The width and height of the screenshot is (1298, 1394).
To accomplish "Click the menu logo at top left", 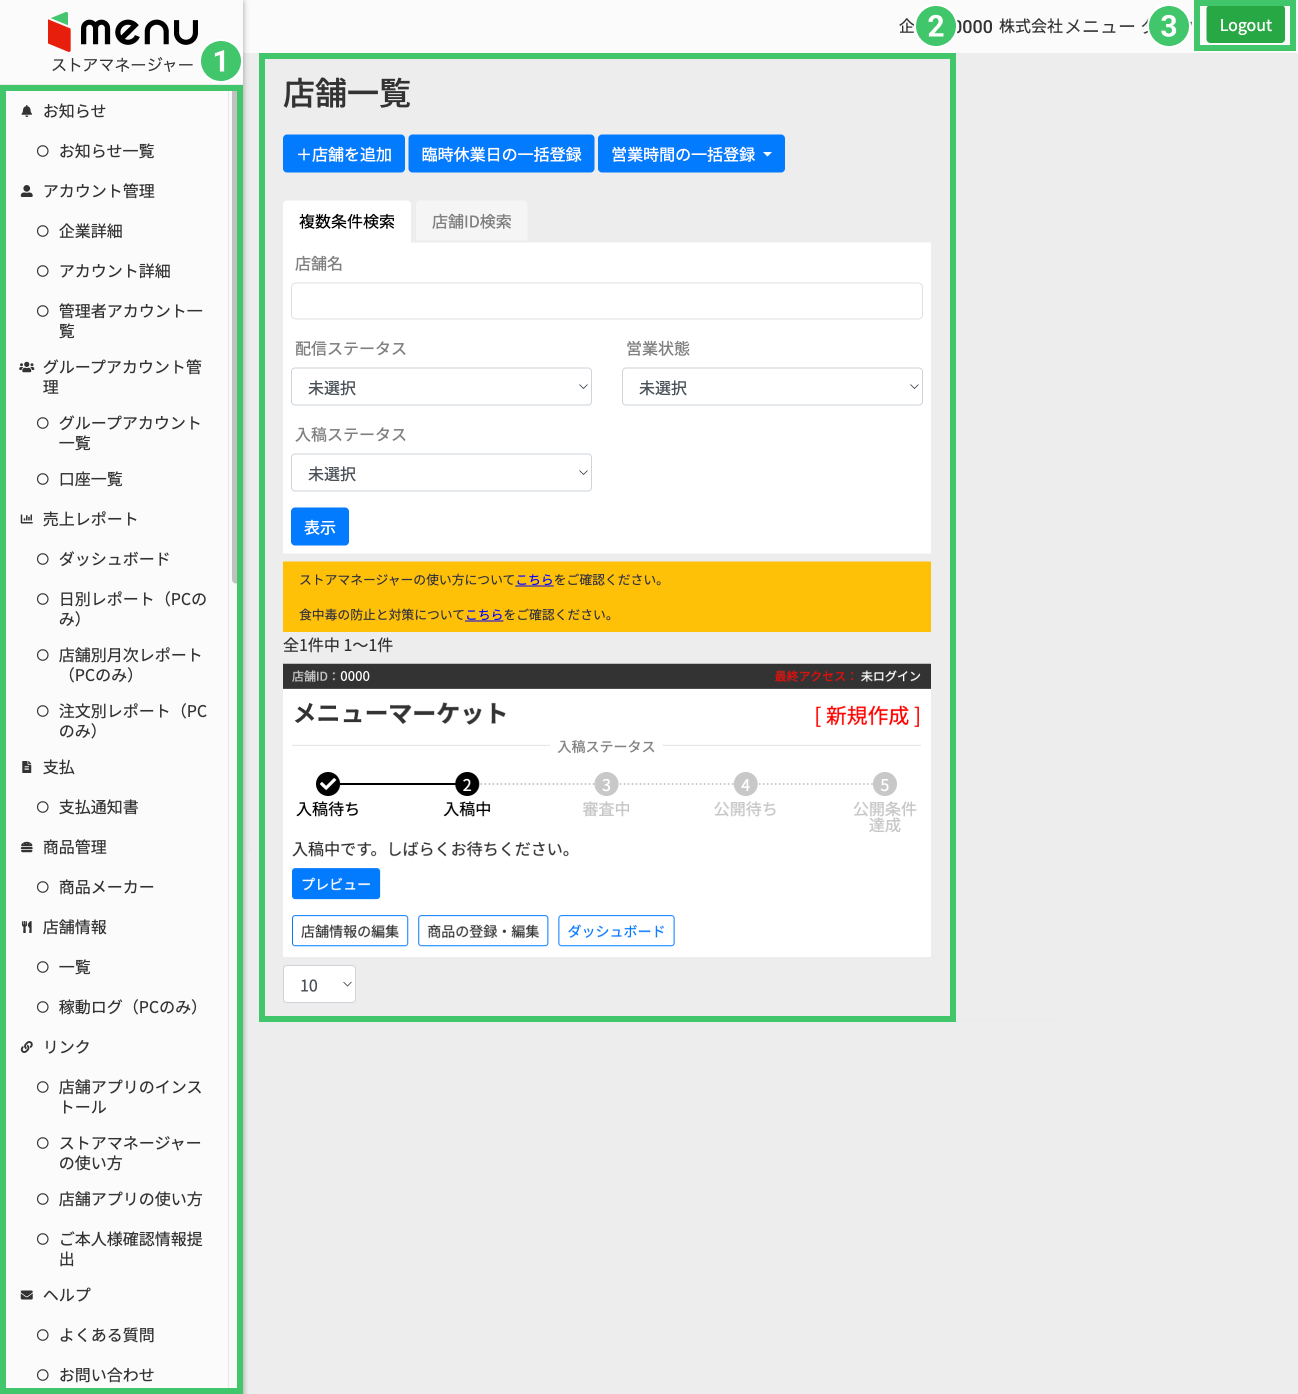I will pos(123,32).
